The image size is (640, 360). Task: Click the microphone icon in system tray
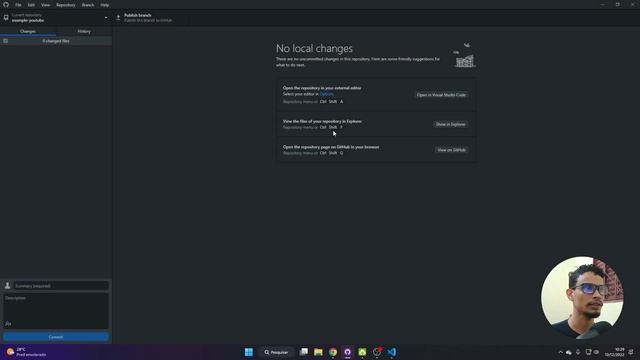point(578,352)
